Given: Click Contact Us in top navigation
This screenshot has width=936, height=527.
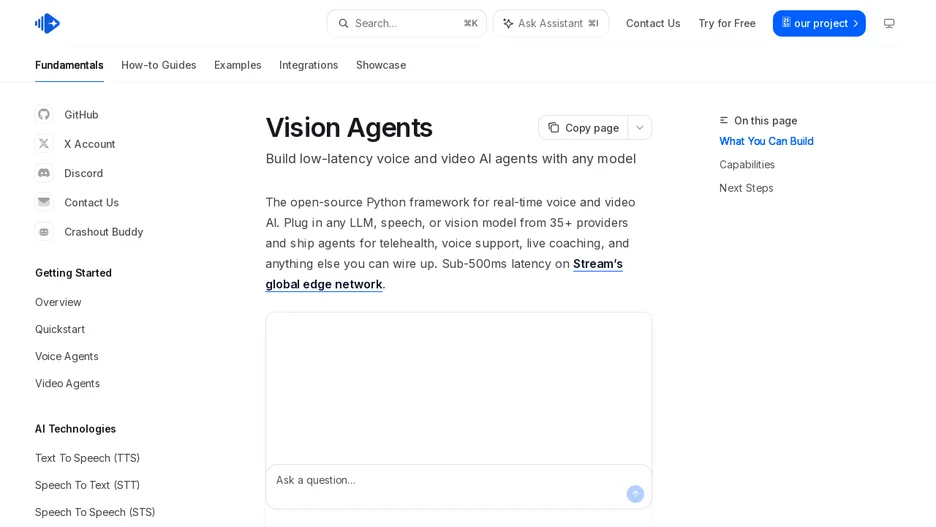Looking at the screenshot, I should [653, 23].
